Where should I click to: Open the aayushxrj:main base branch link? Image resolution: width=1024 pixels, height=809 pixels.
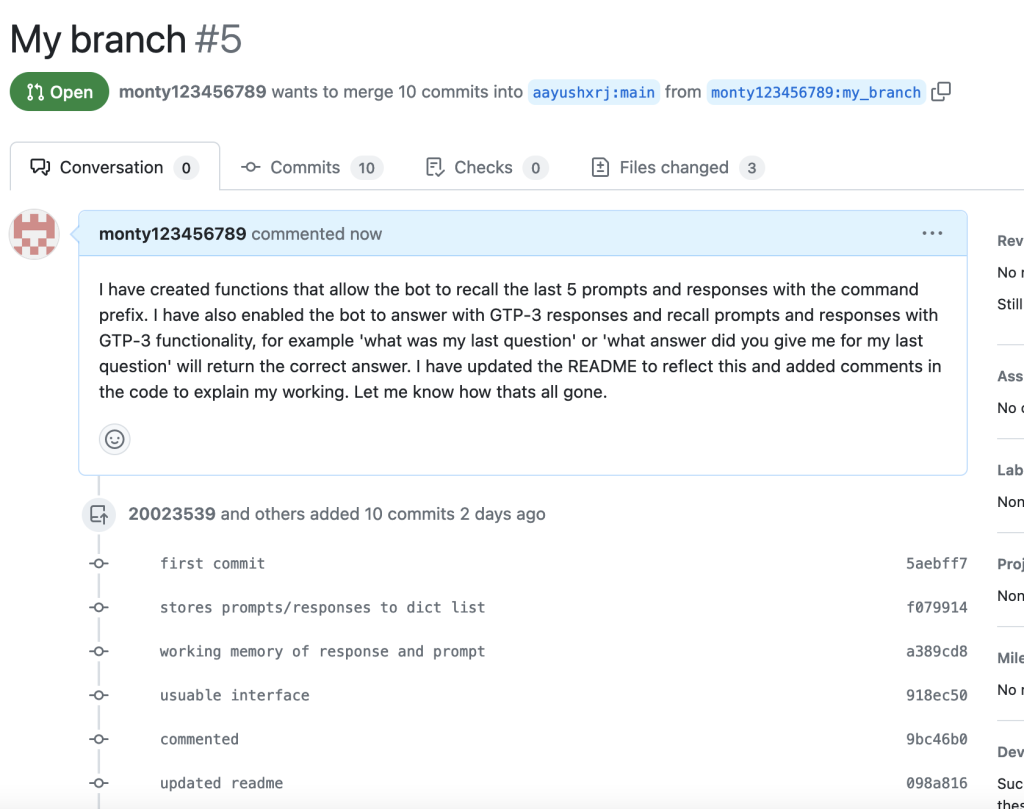tap(594, 93)
